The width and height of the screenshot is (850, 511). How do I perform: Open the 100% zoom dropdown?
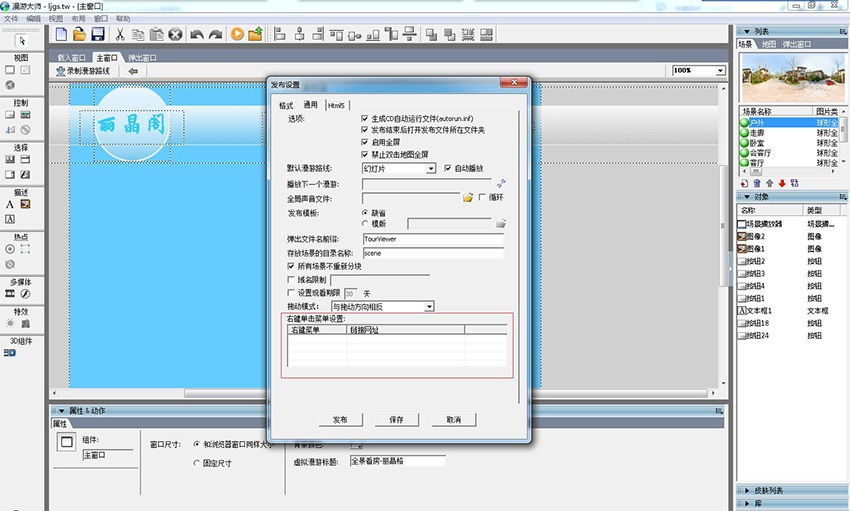720,71
